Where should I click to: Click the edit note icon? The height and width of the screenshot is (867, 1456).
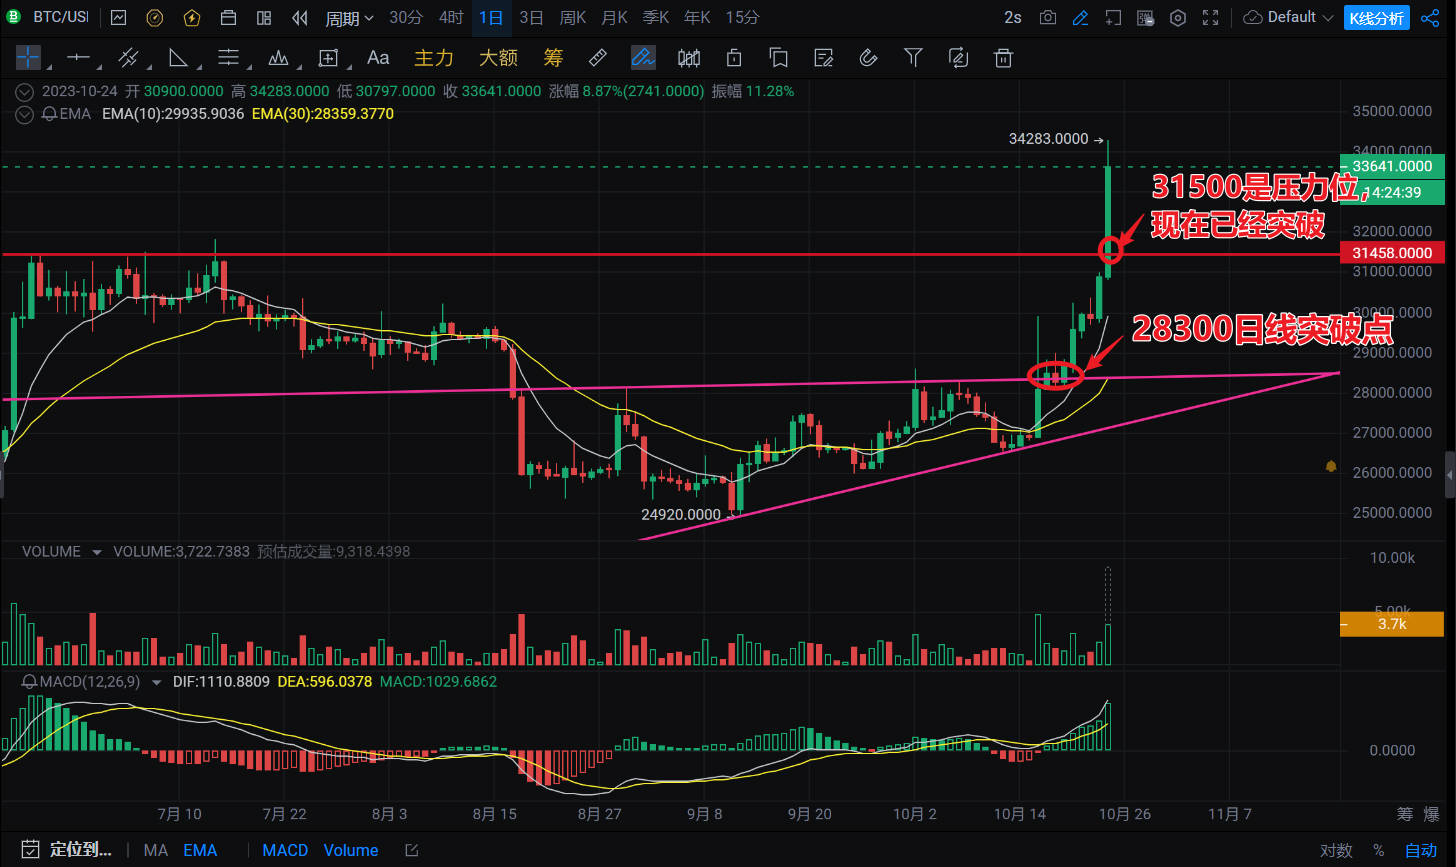[824, 57]
